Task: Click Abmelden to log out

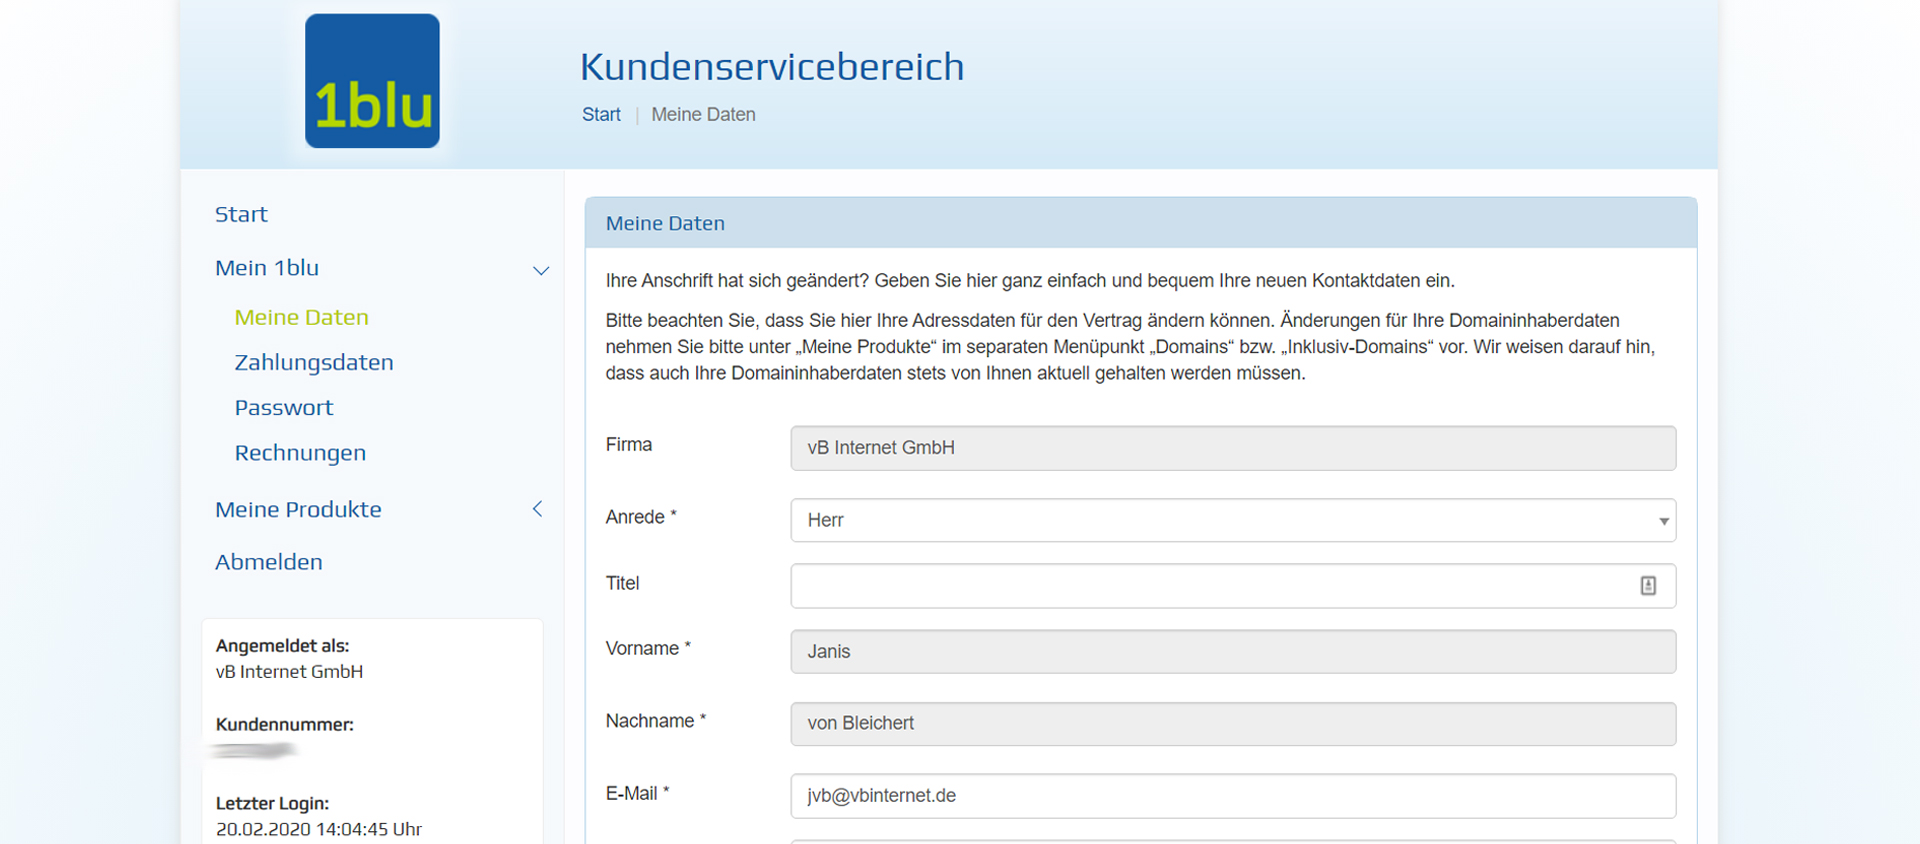Action: 269,562
